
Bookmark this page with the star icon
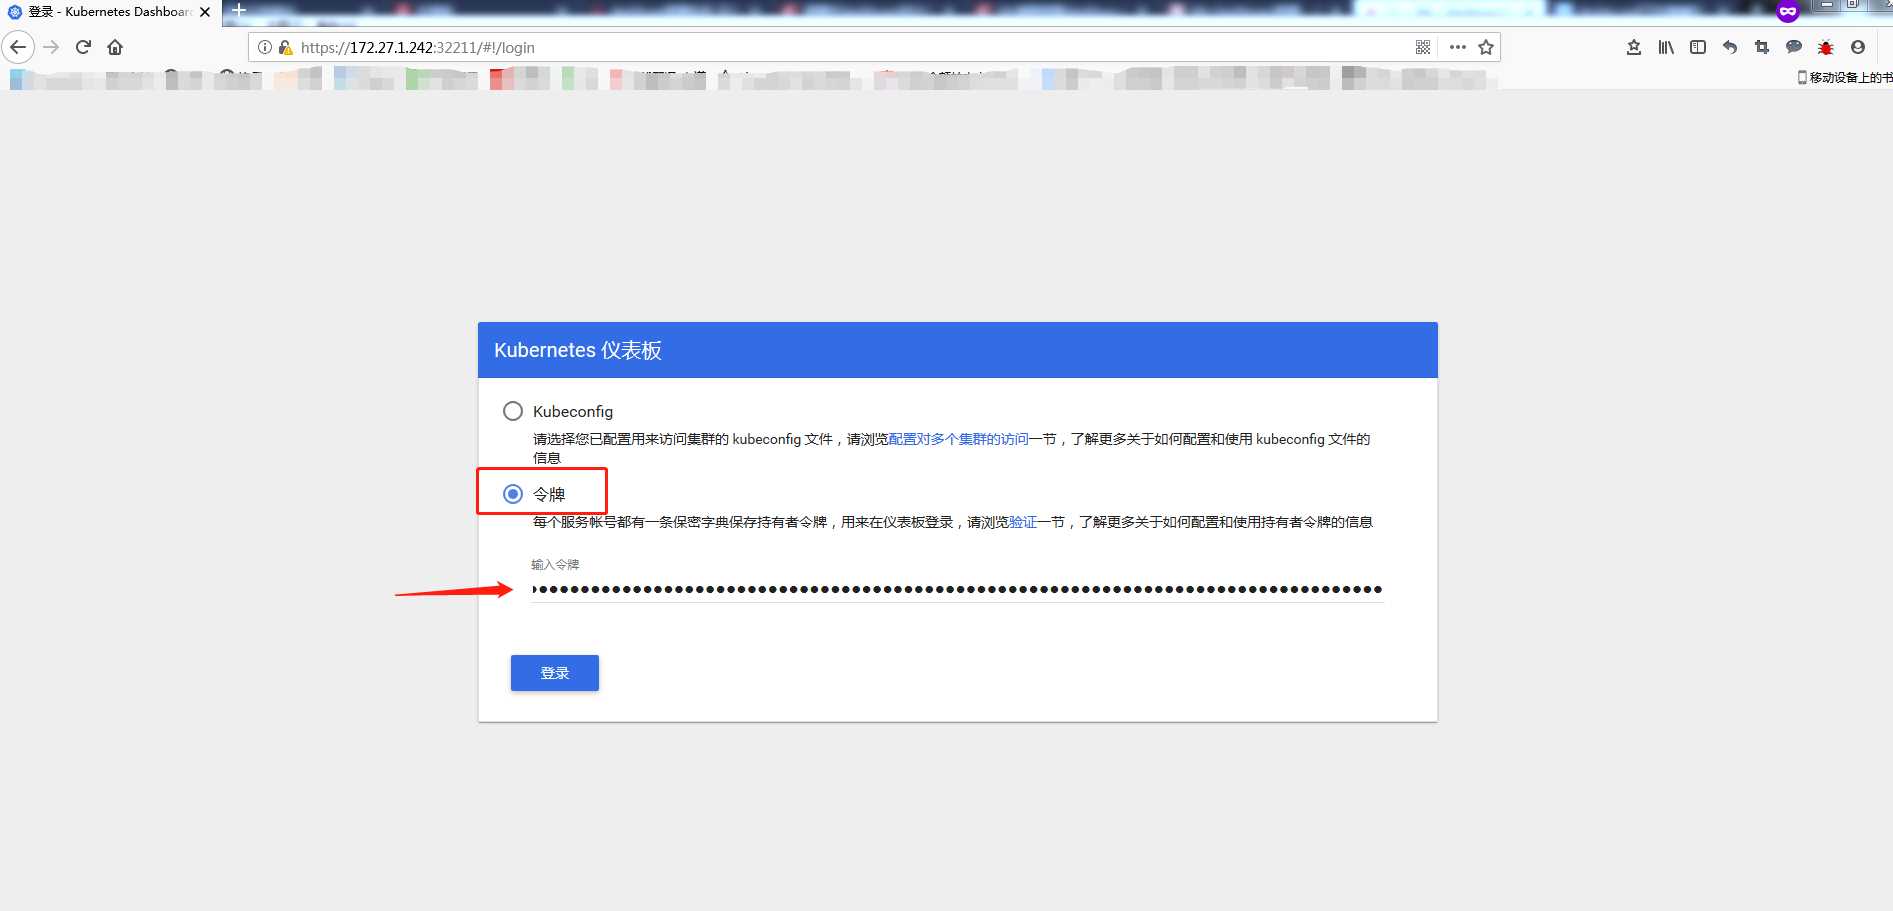[x=1486, y=47]
